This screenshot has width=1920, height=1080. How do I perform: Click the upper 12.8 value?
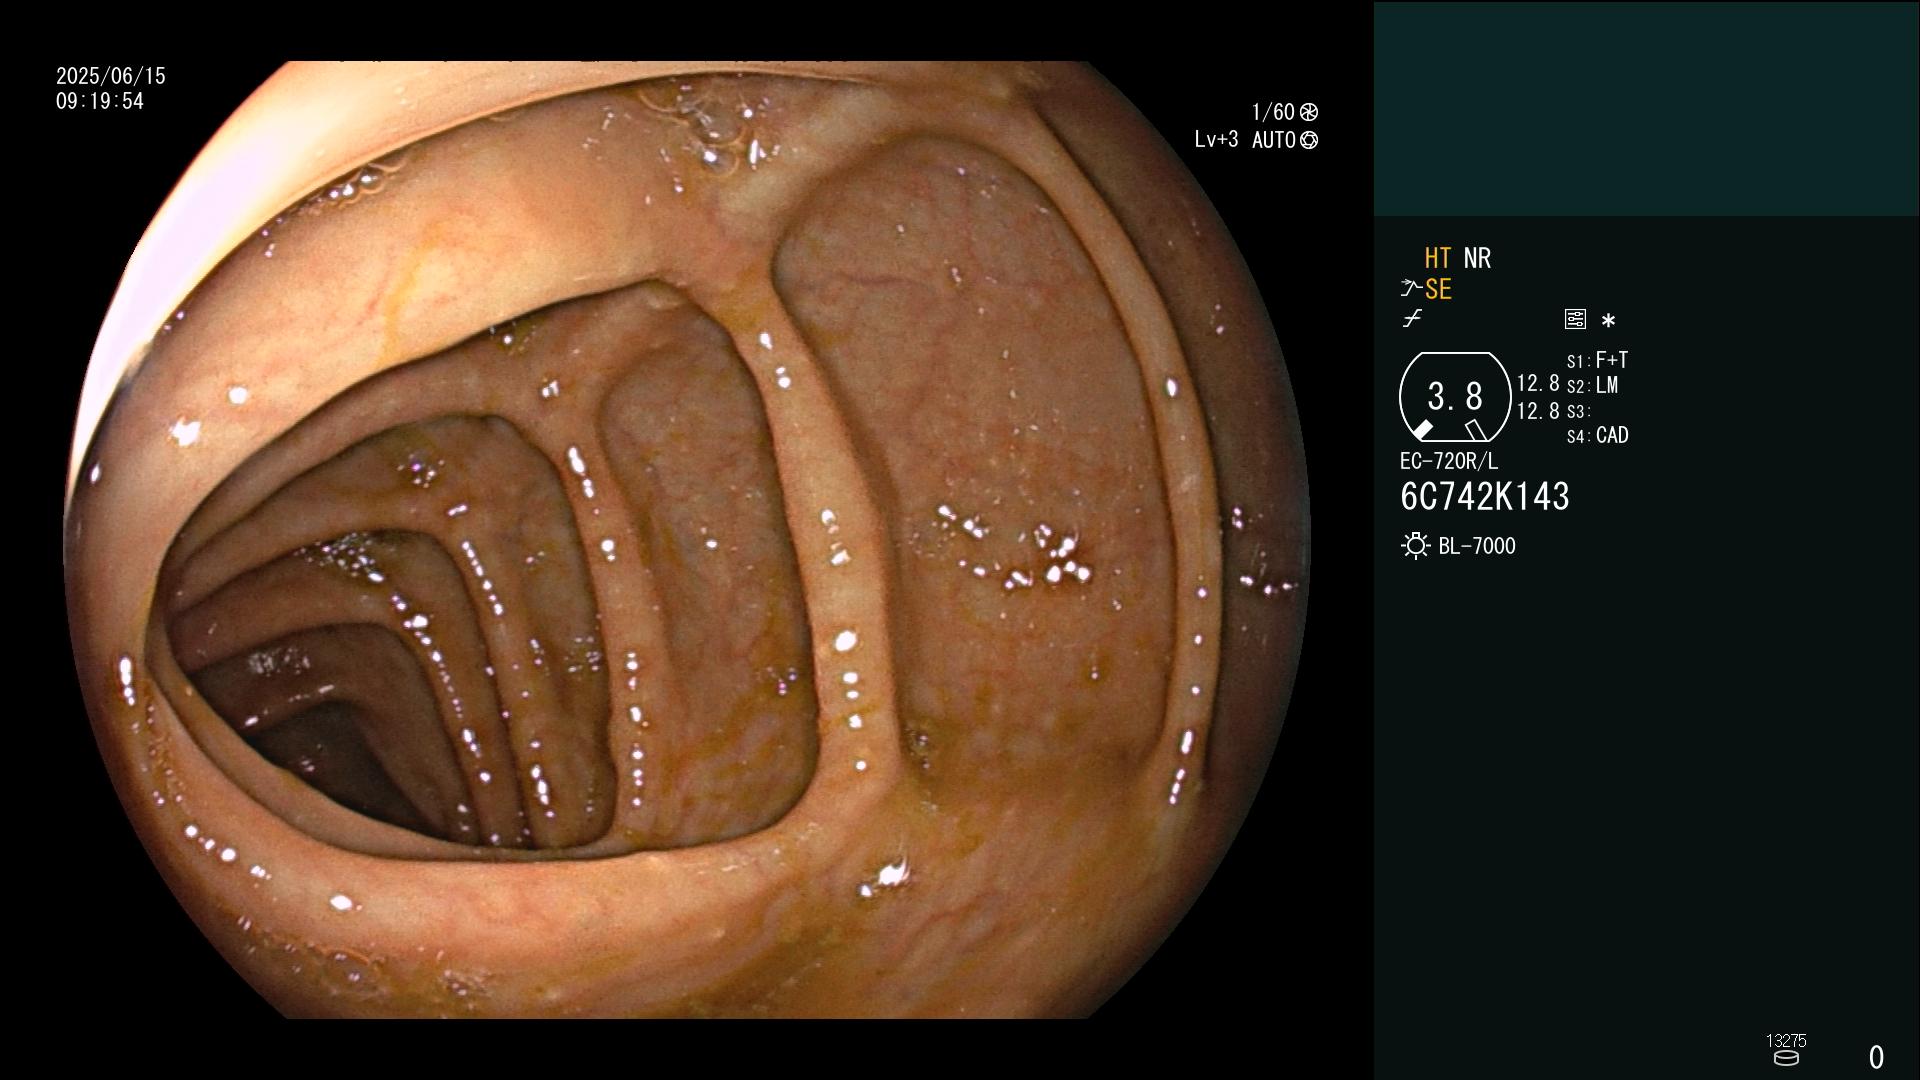[1538, 383]
